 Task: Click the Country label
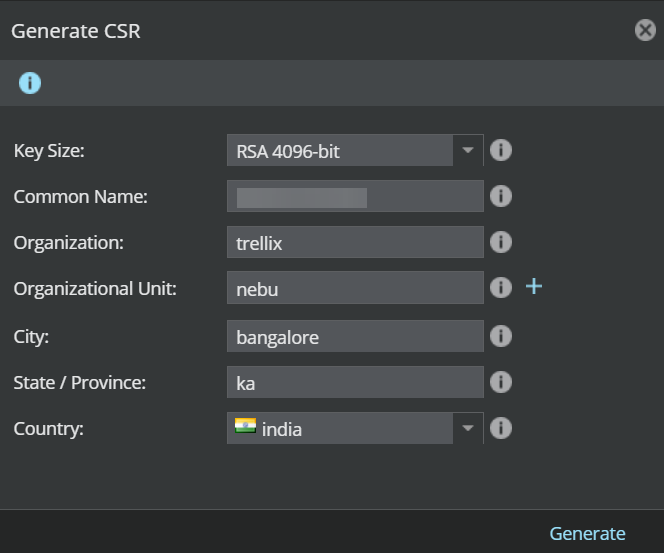pyautogui.click(x=48, y=429)
